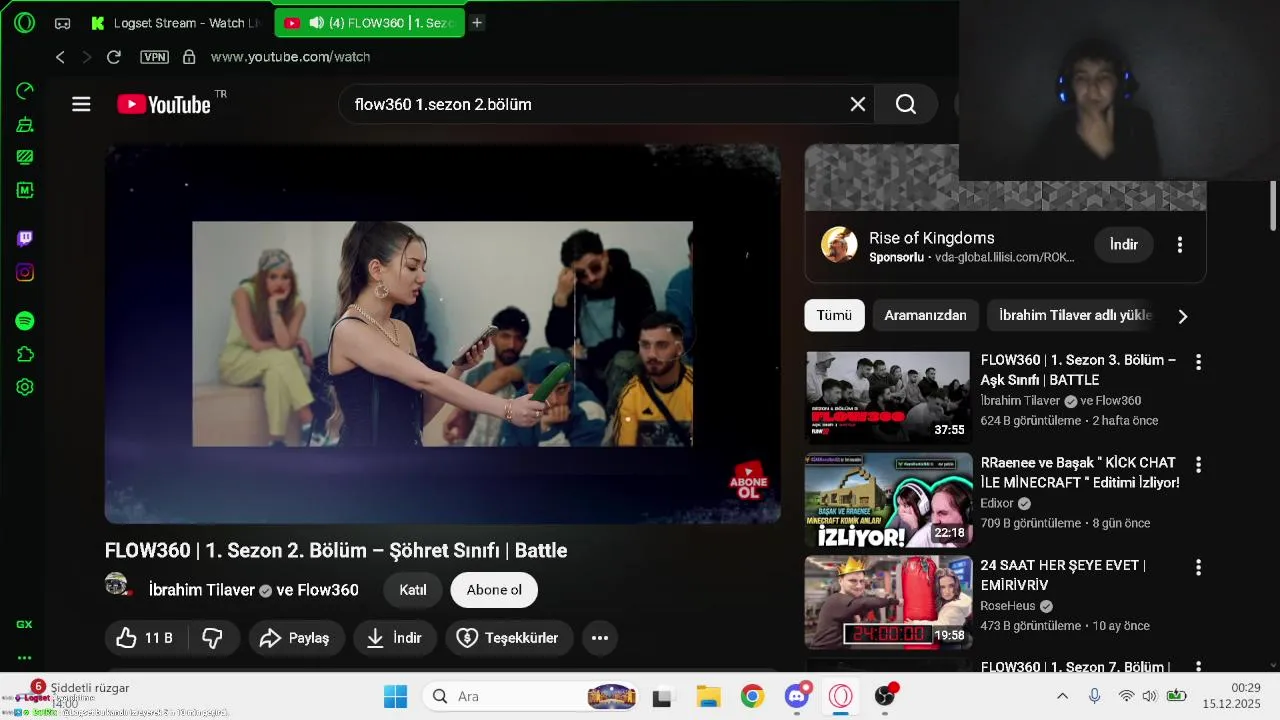Click the site security padlock icon

pos(189,57)
